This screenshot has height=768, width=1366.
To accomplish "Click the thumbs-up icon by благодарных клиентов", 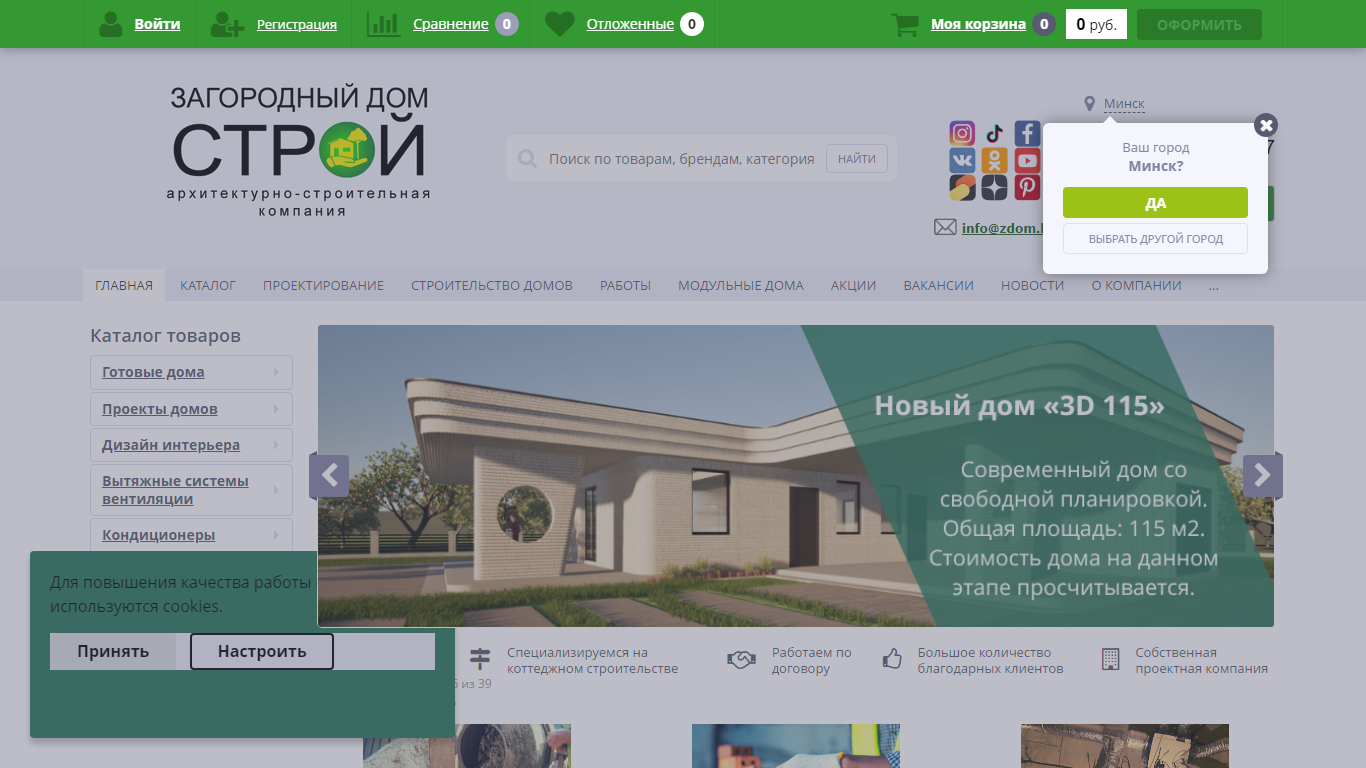I will [892, 659].
